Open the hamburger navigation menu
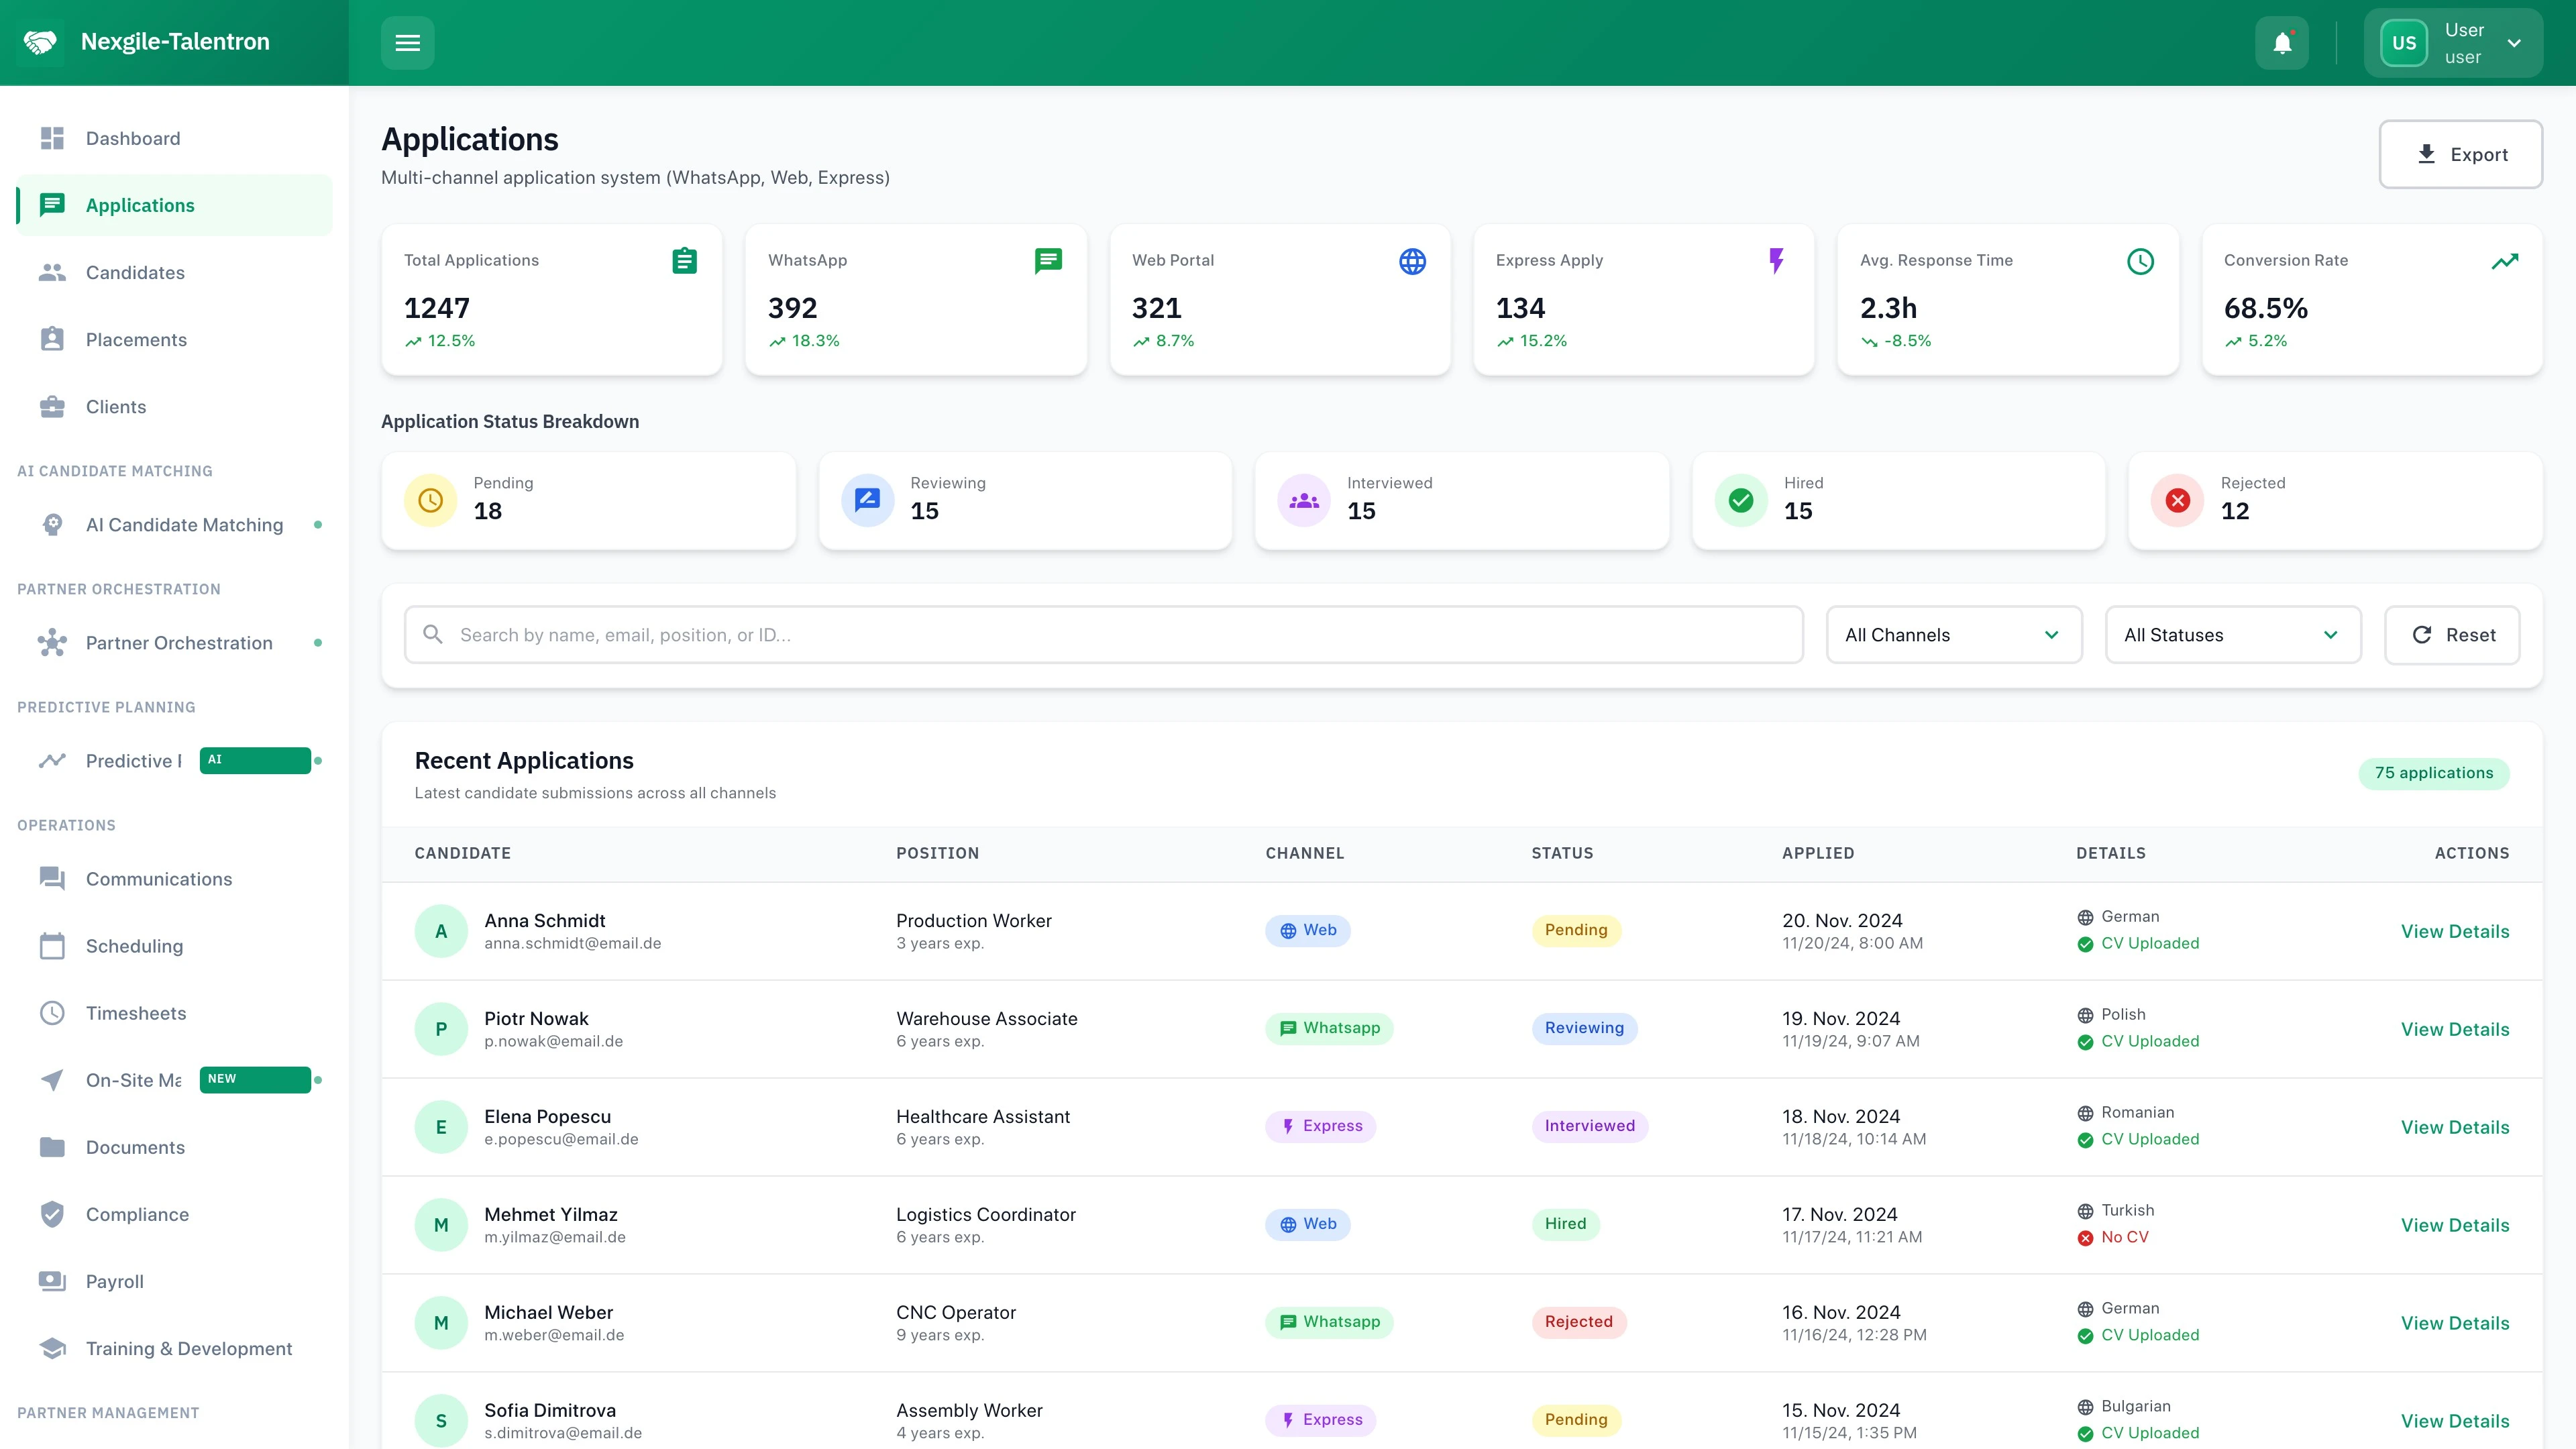Screen dimensions: 2576x1449 tap(408, 42)
